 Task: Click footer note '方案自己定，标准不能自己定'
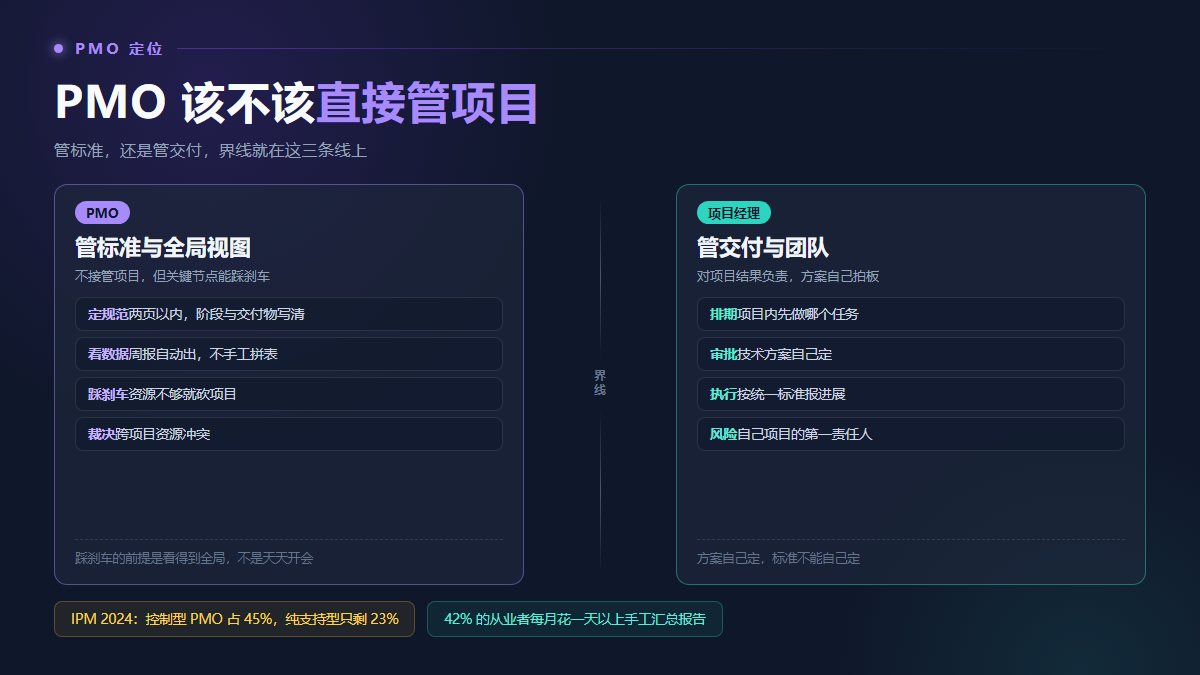(778, 558)
